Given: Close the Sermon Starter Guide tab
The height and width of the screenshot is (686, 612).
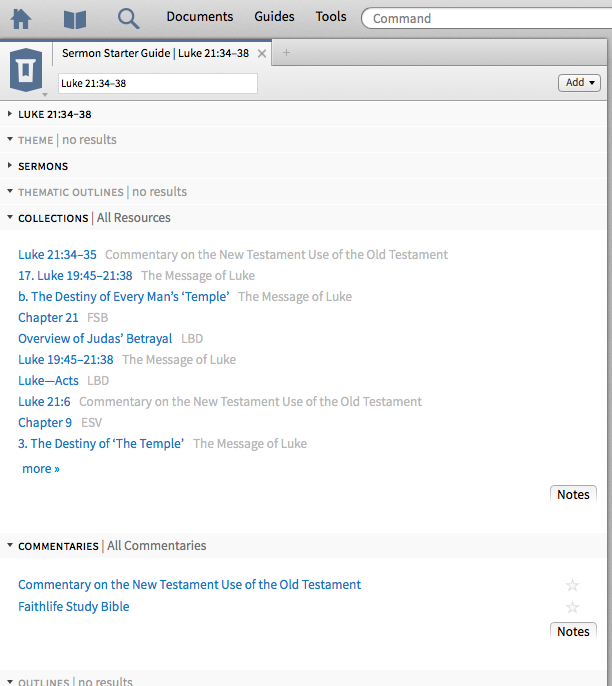Looking at the screenshot, I should pyautogui.click(x=262, y=53).
